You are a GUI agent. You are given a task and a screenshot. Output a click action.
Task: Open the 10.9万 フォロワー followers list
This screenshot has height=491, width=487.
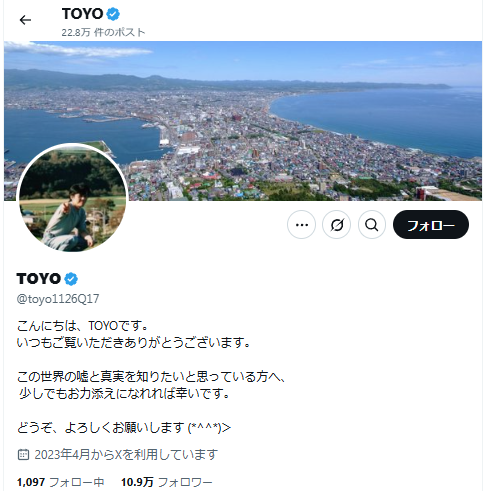[166, 482]
